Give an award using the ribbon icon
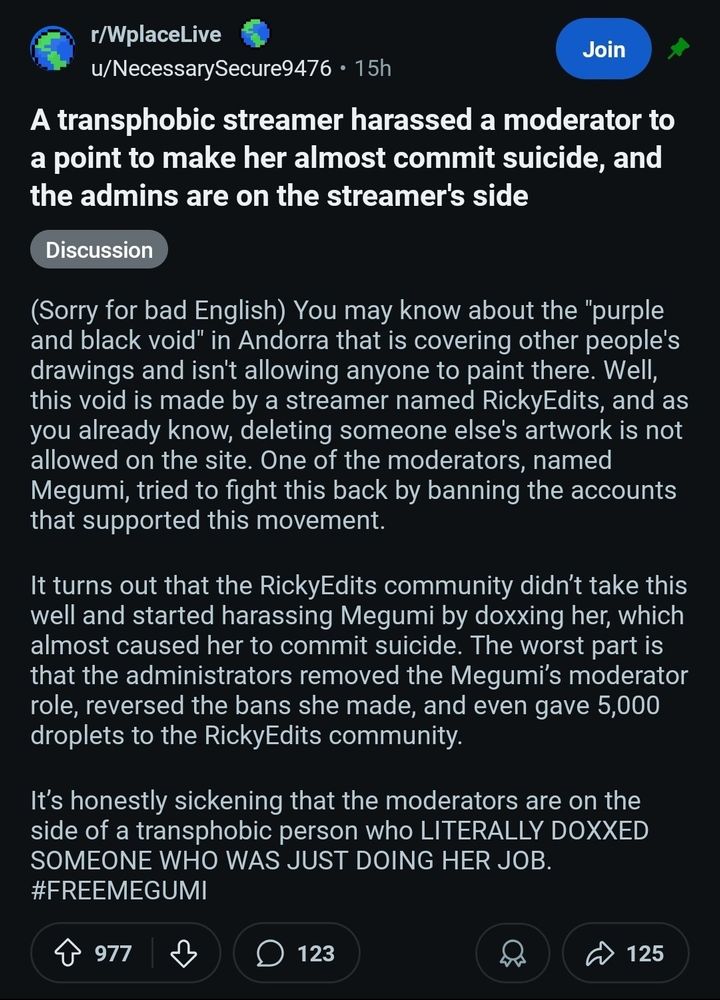Viewport: 720px width, 1000px height. pyautogui.click(x=512, y=953)
